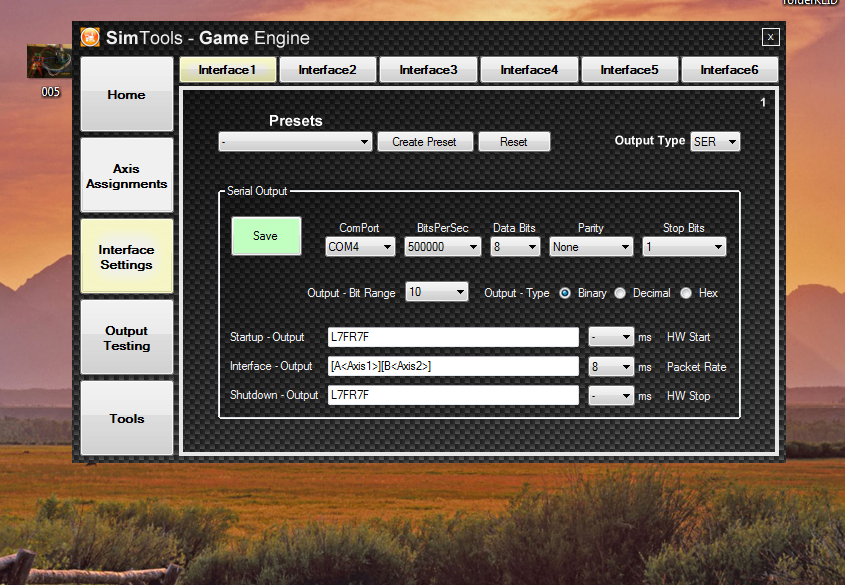
Task: Open the HW Start ms dropdown
Action: (611, 337)
